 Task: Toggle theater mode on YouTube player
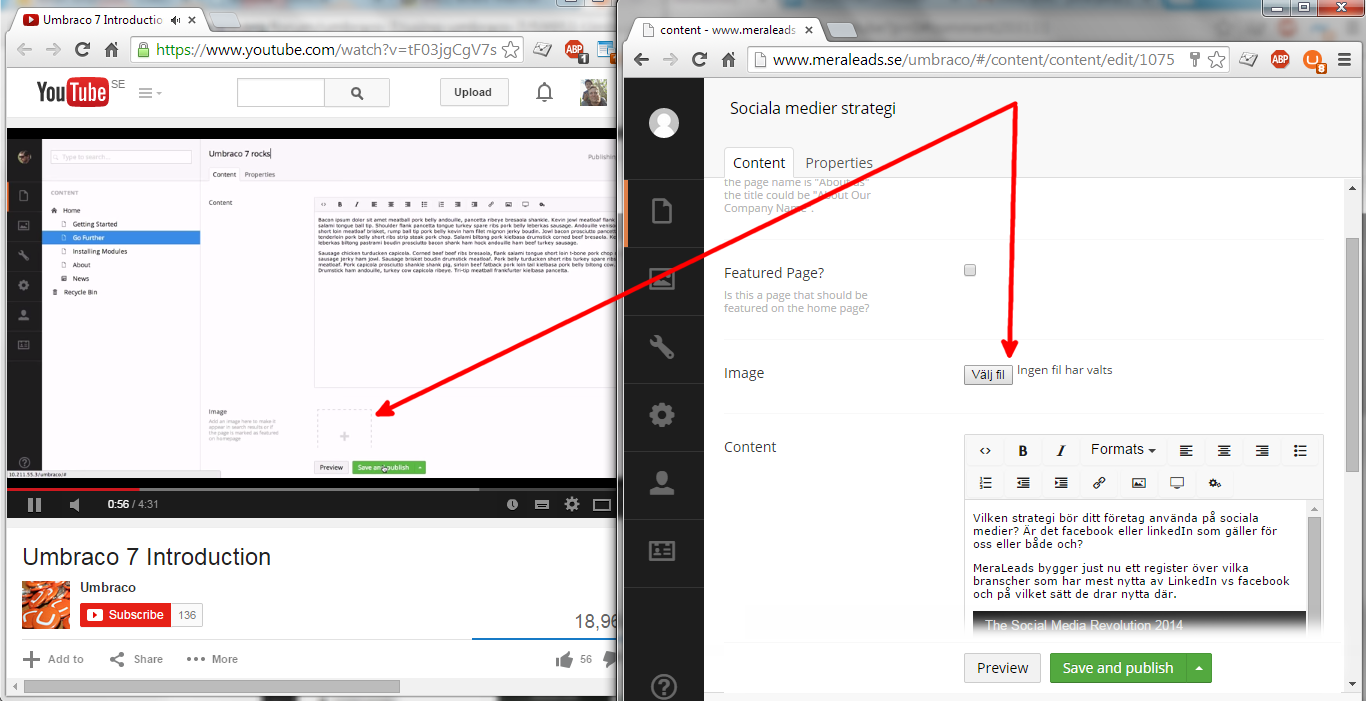602,505
